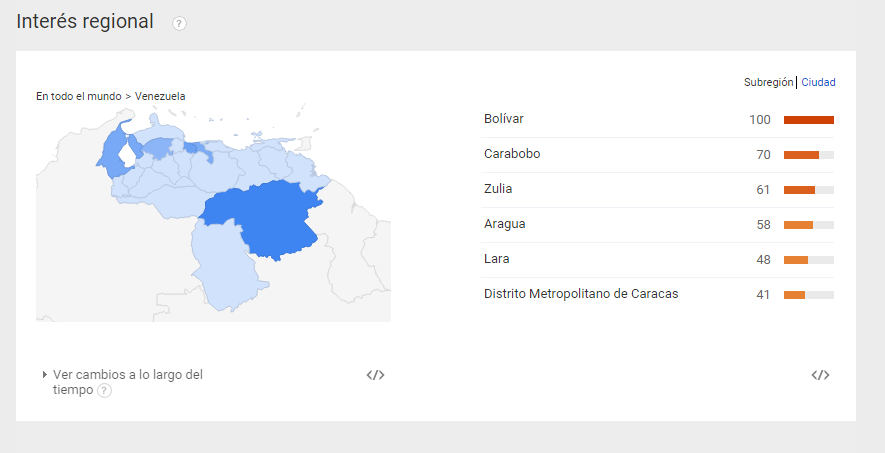Click the Zulia list entry
Screen dimensions: 885x453
[x=498, y=189]
